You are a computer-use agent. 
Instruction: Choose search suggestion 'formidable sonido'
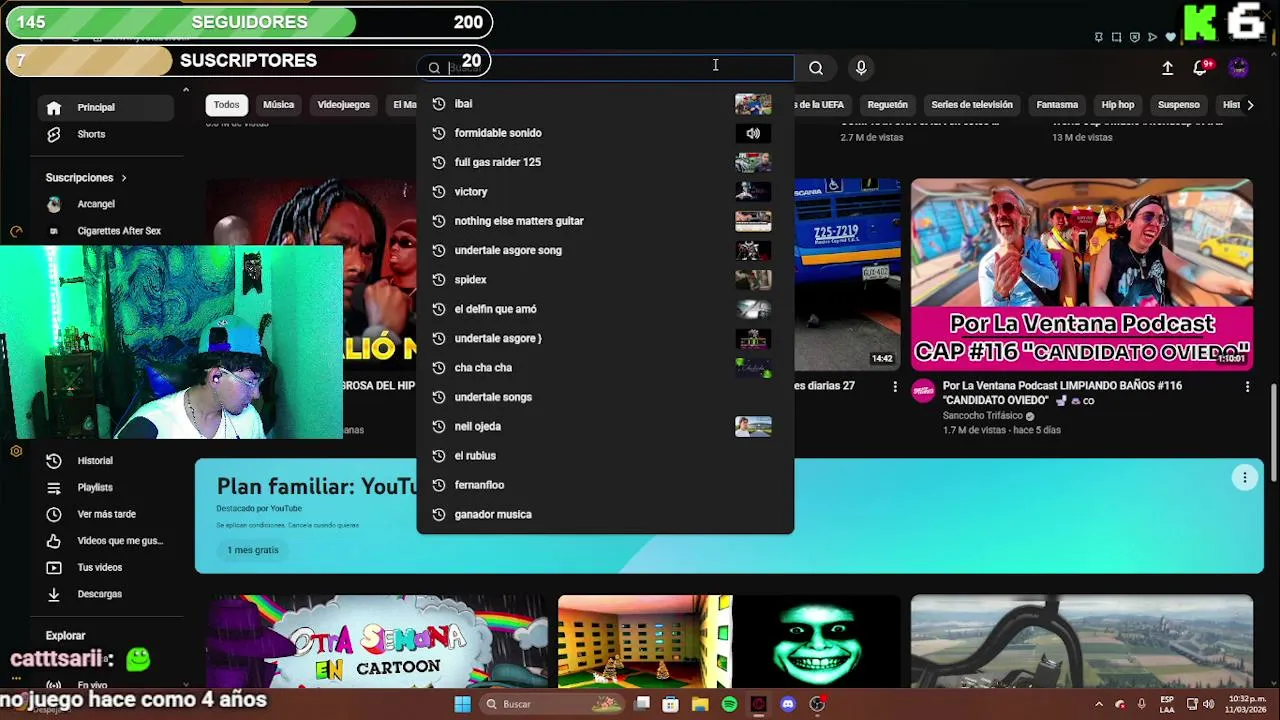tap(605, 133)
